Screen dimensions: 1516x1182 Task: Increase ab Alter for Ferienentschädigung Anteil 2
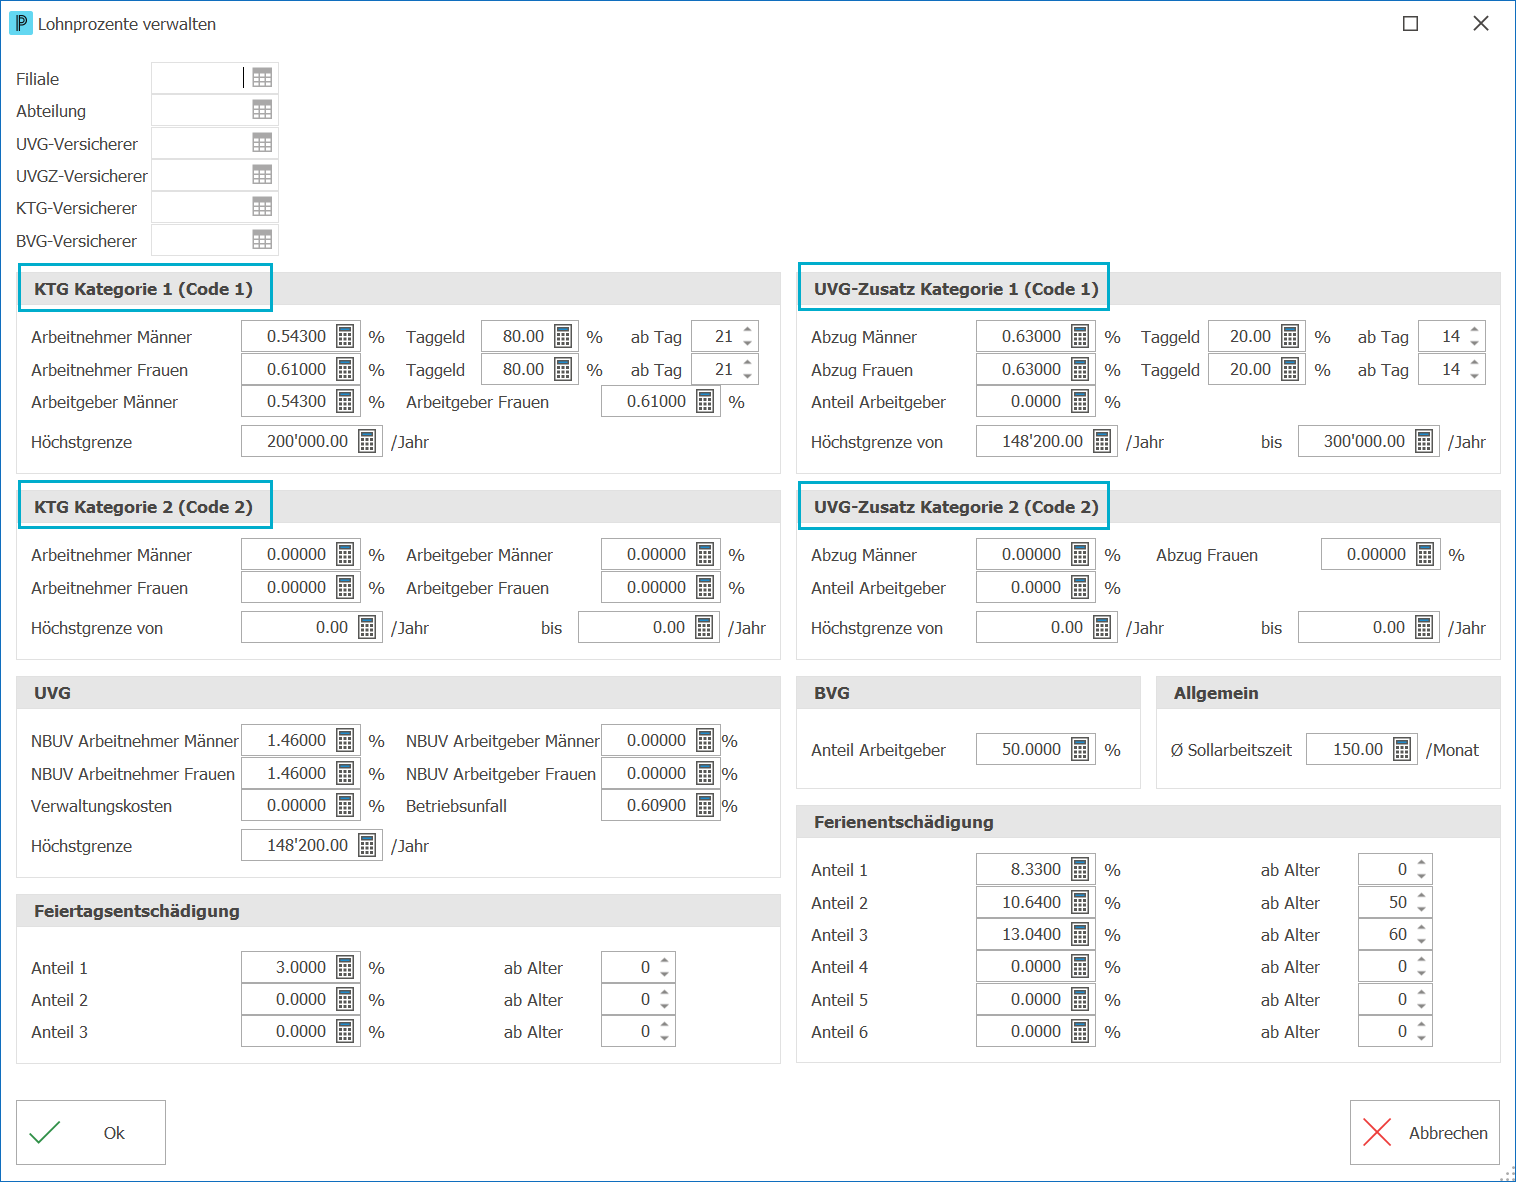click(x=1421, y=896)
